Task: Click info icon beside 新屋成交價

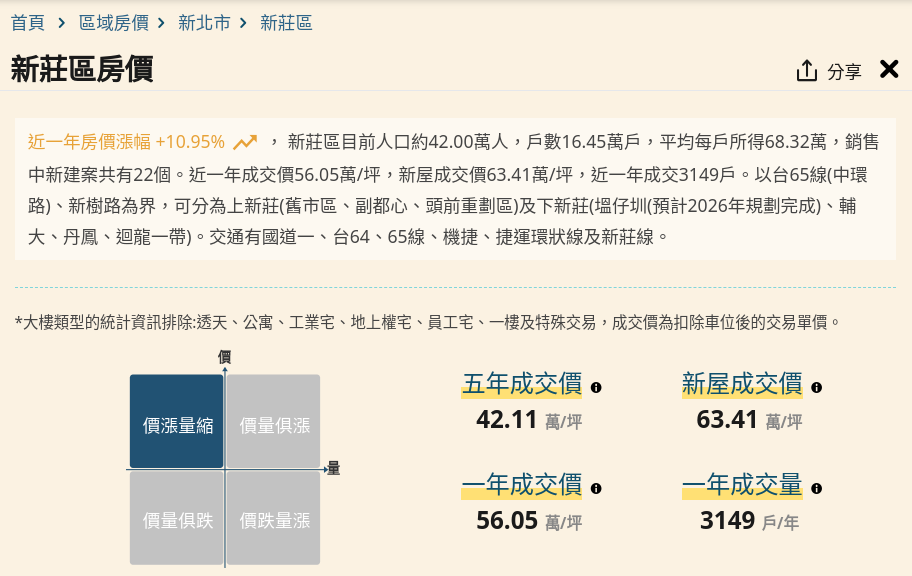Action: pos(817,387)
